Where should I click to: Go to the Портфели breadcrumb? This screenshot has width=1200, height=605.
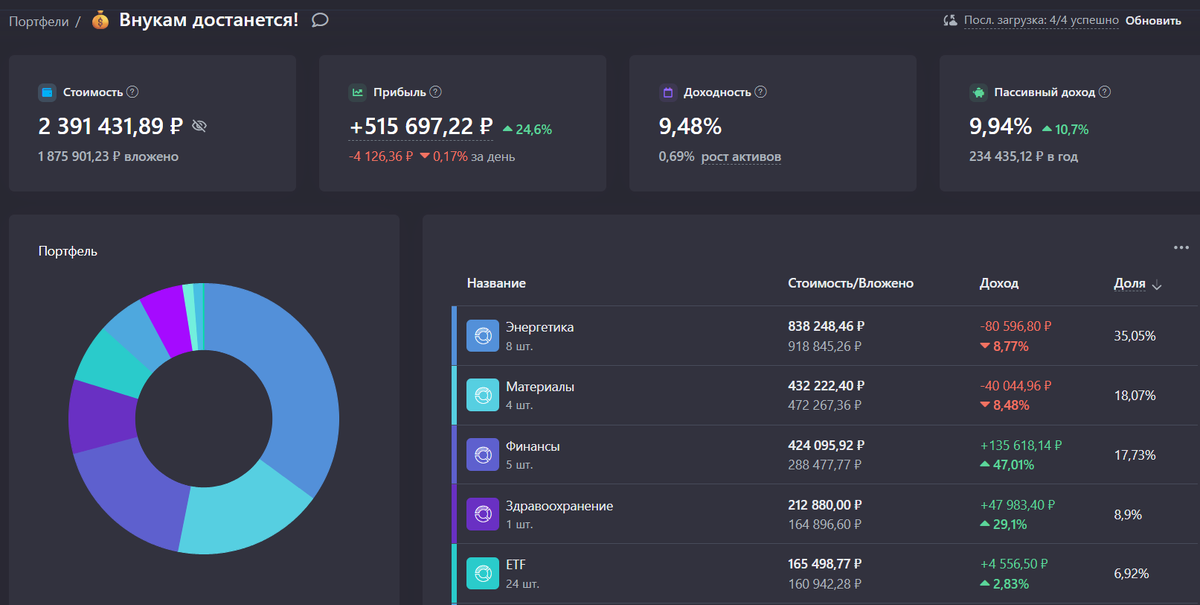tap(39, 20)
